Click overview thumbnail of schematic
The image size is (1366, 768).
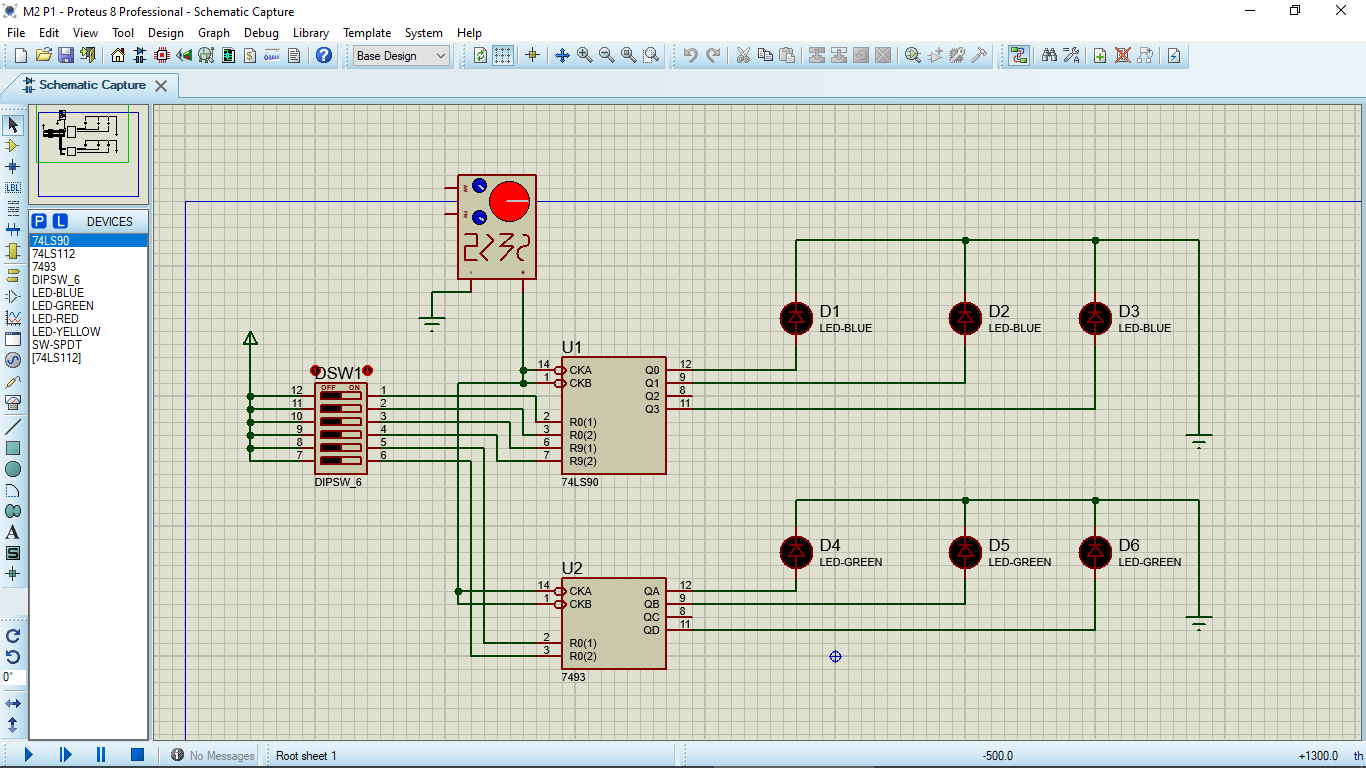point(88,153)
